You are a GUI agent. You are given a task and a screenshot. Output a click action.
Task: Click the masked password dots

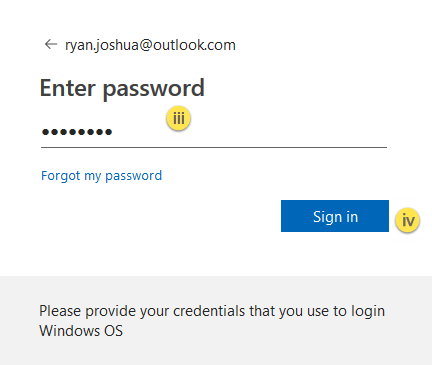77,132
